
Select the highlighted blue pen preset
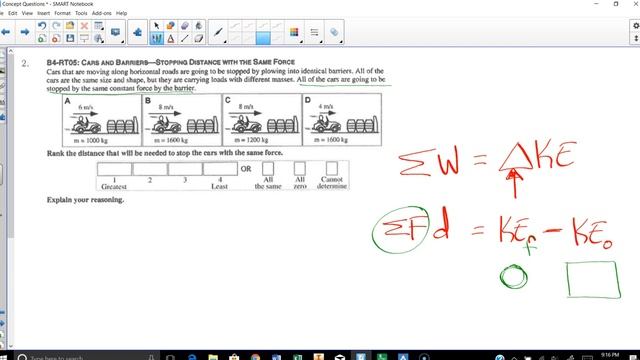pos(263,38)
